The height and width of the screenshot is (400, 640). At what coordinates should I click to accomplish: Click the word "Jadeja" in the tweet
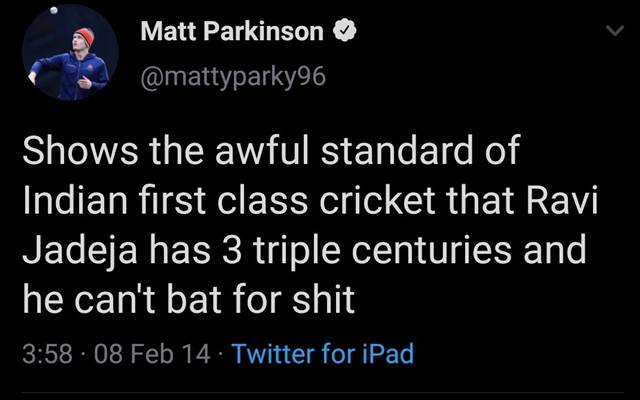tap(80, 250)
